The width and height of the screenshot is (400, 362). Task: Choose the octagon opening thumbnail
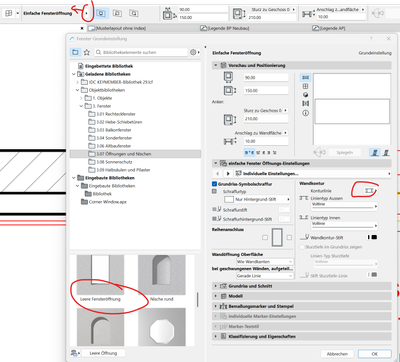coord(162,327)
